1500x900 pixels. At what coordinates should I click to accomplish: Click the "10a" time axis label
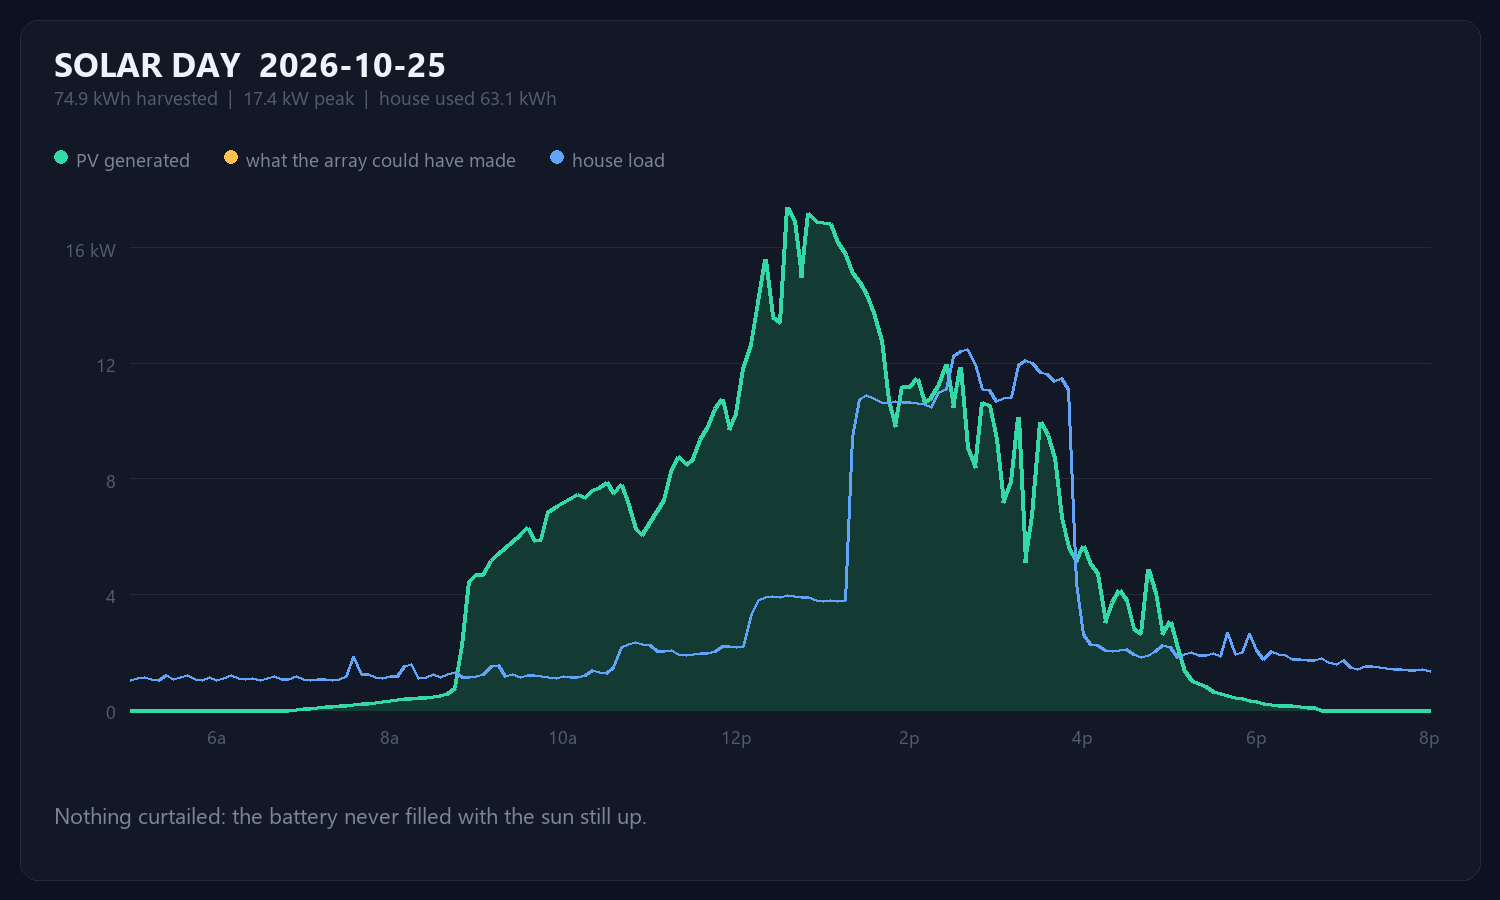click(563, 738)
